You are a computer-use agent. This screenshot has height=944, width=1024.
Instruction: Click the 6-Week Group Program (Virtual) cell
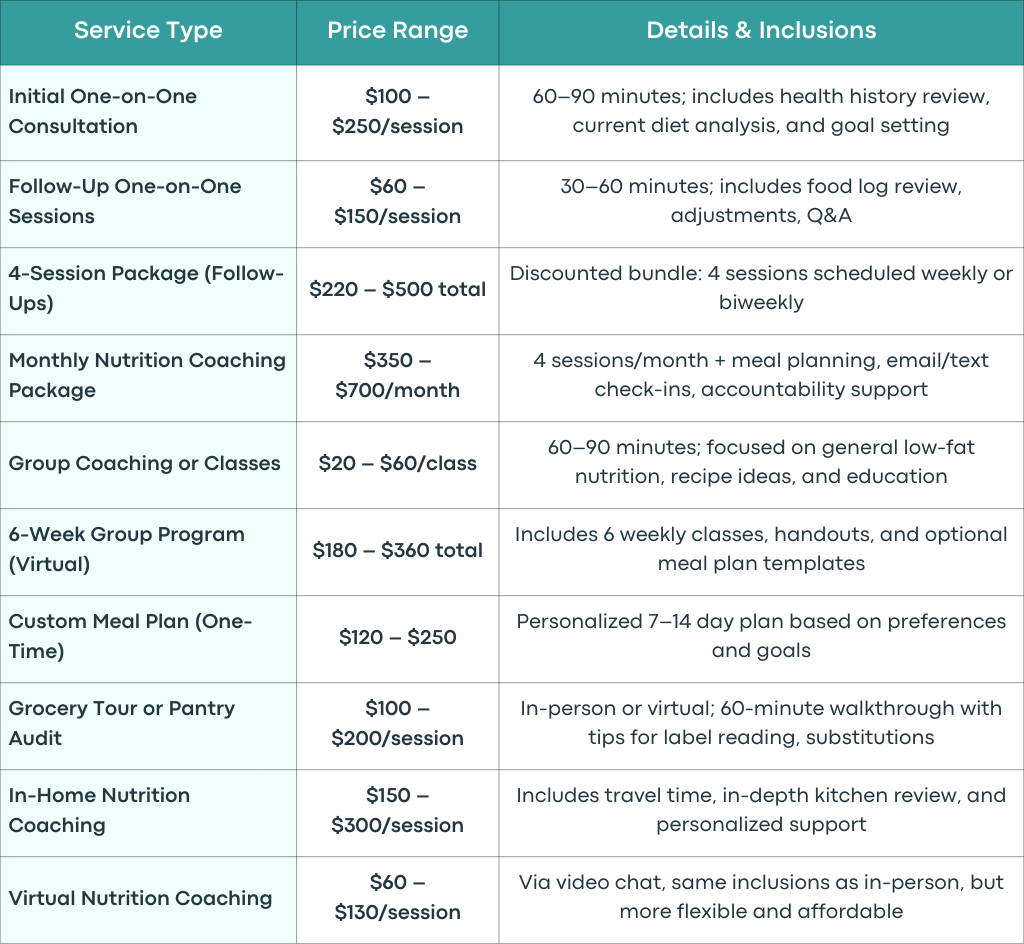tap(148, 550)
